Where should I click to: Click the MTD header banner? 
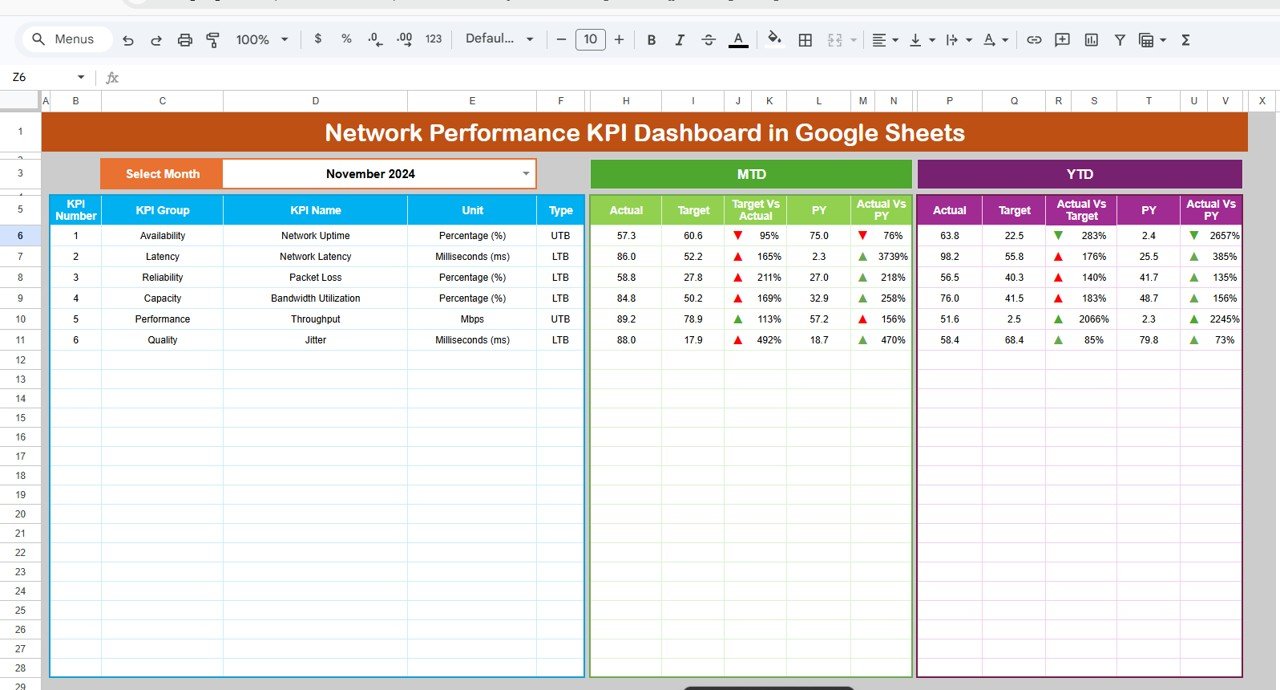tap(751, 173)
